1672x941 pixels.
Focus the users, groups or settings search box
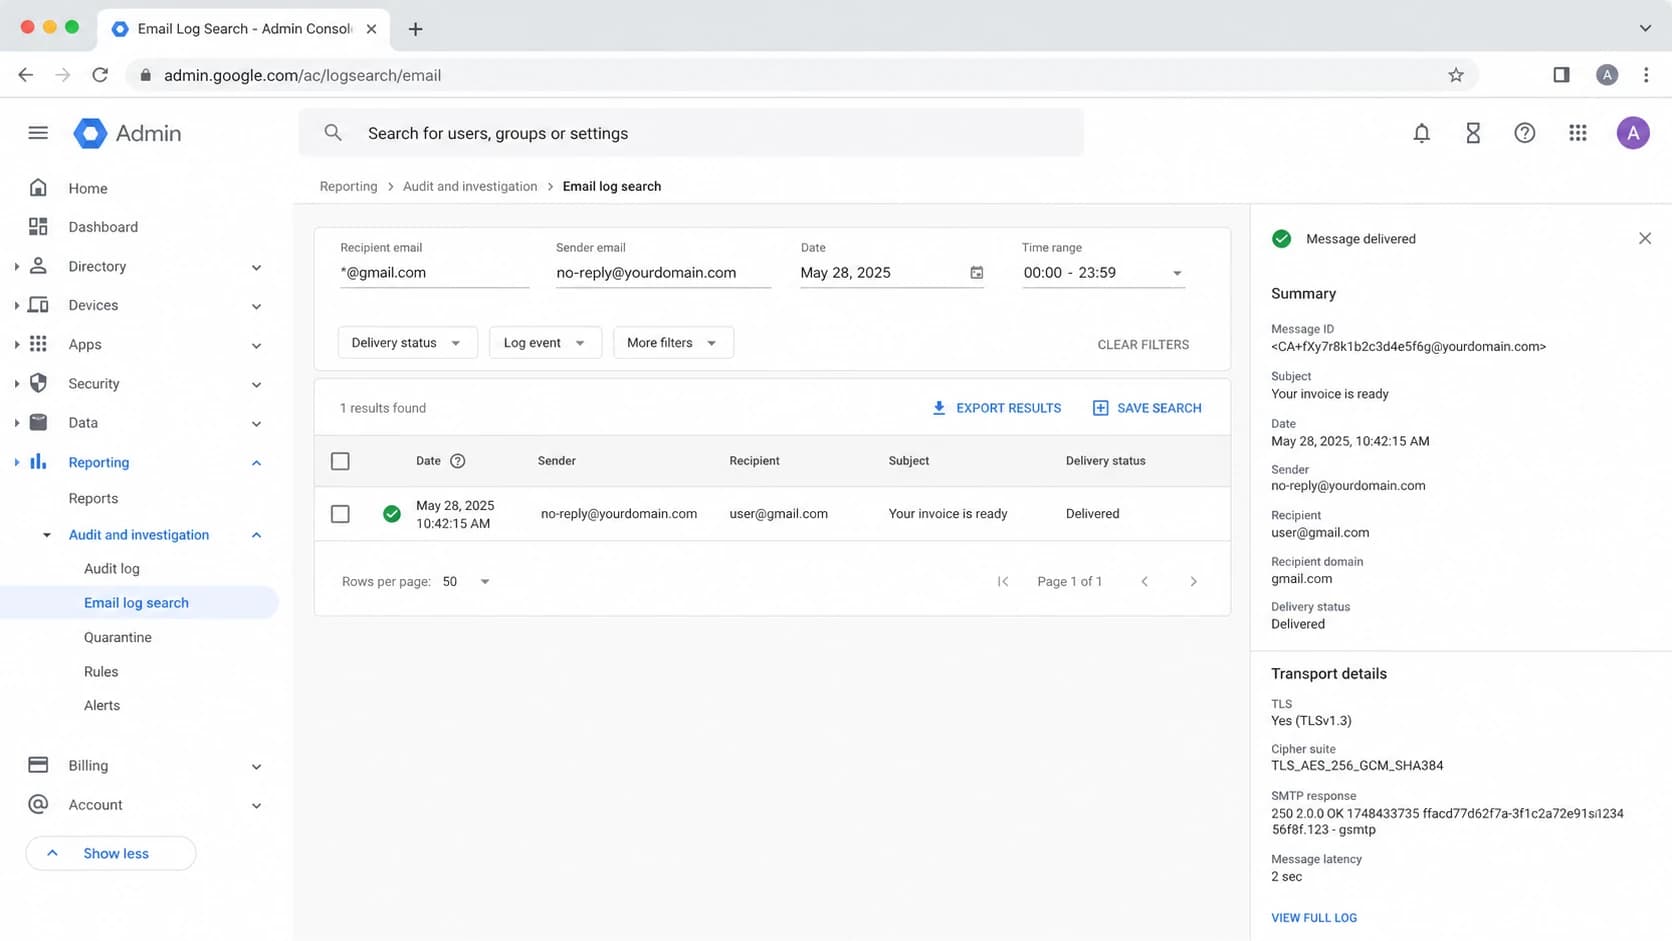coord(691,133)
